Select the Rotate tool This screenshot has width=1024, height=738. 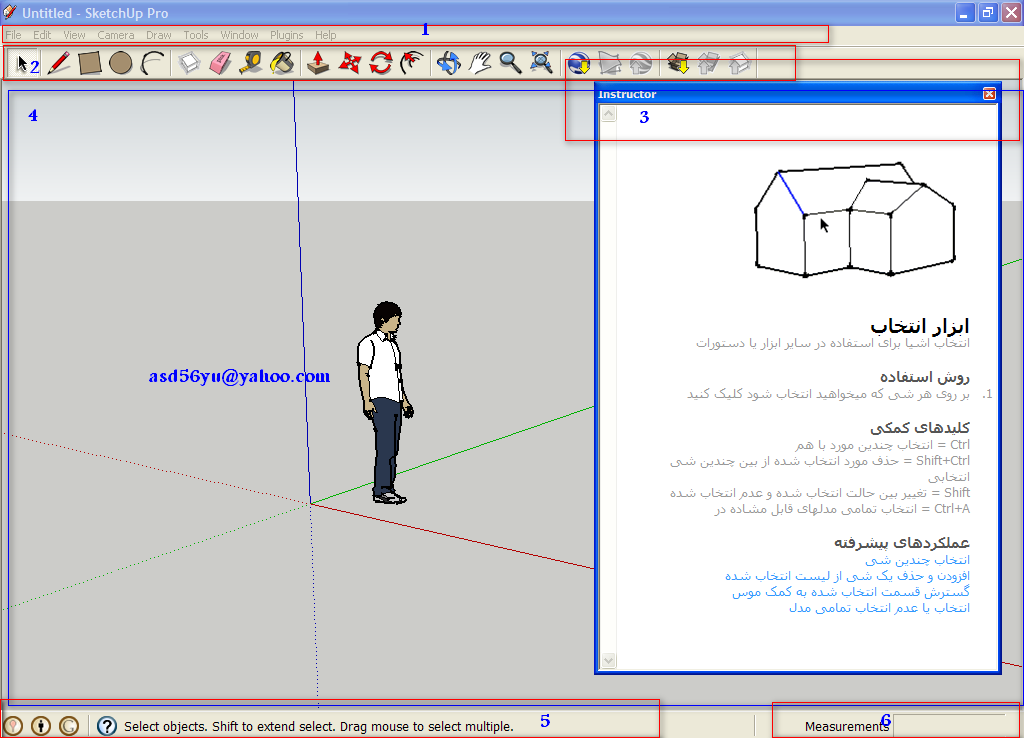coord(381,63)
